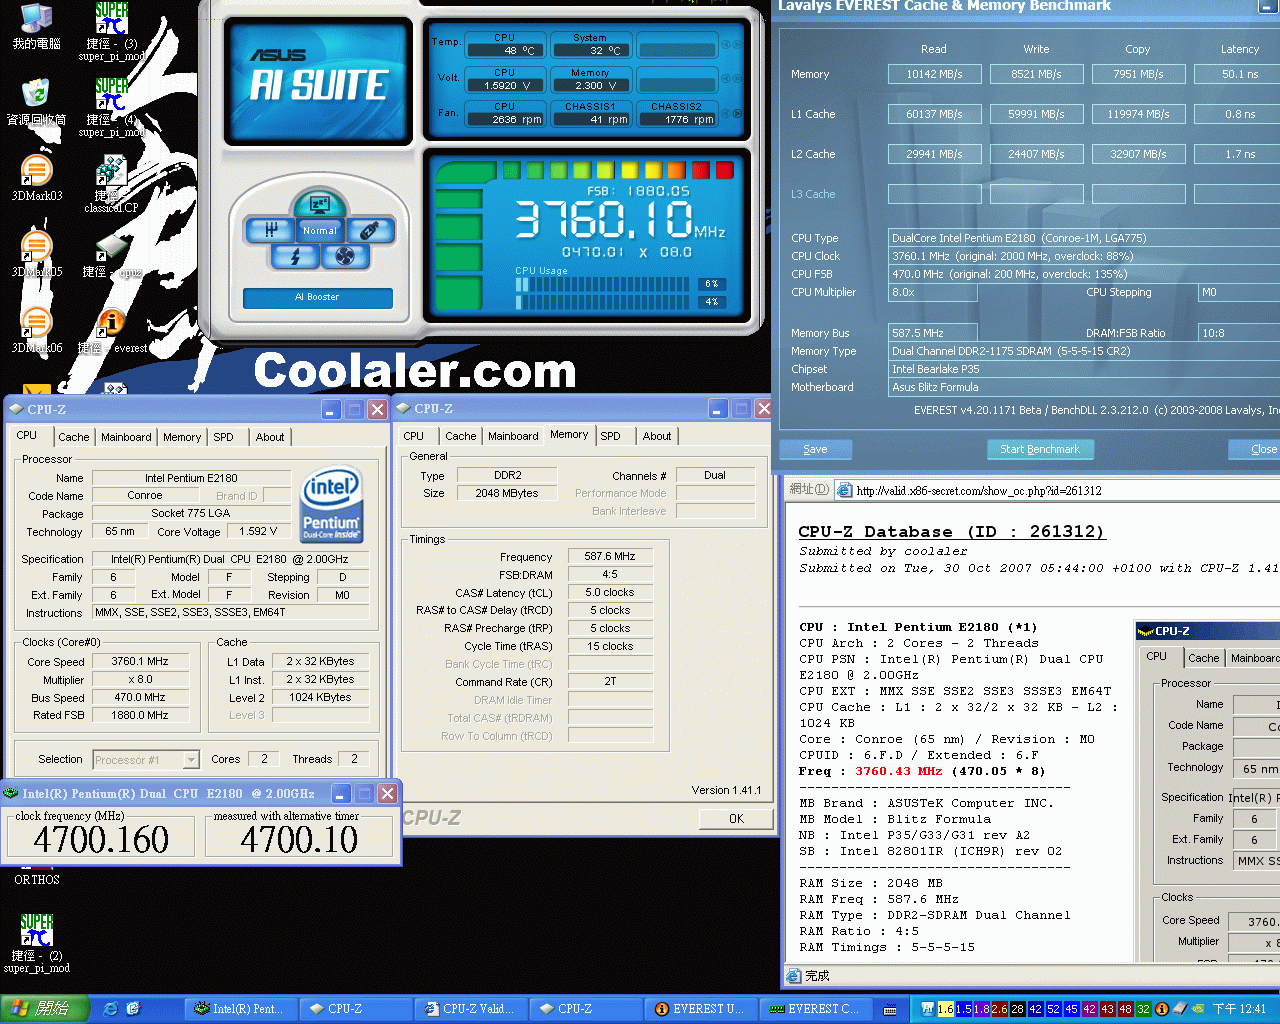This screenshot has width=1280, height=1024.
Task: Click the keyboard icon left of system tray
Action: point(890,1010)
